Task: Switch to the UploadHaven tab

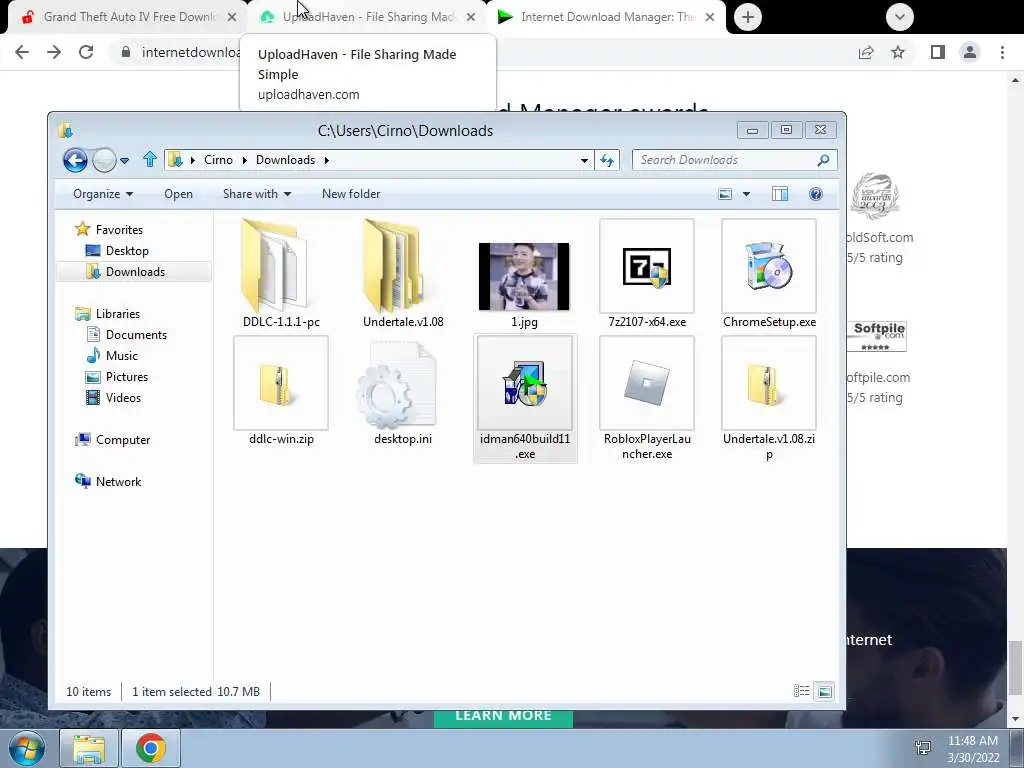Action: (x=367, y=17)
